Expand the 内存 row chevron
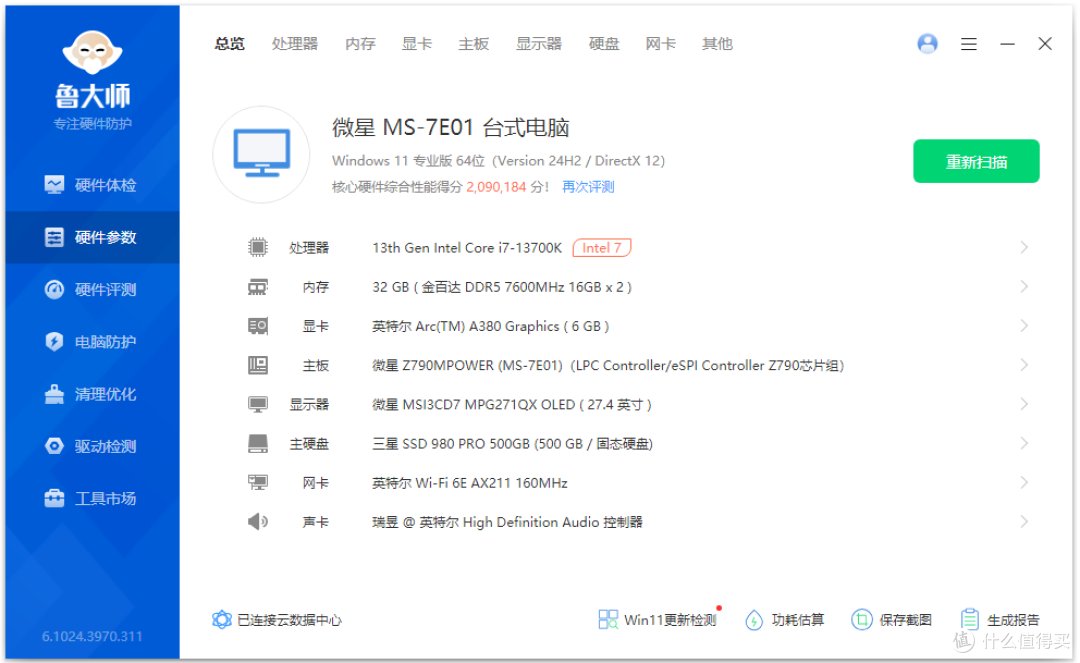 coord(1024,286)
